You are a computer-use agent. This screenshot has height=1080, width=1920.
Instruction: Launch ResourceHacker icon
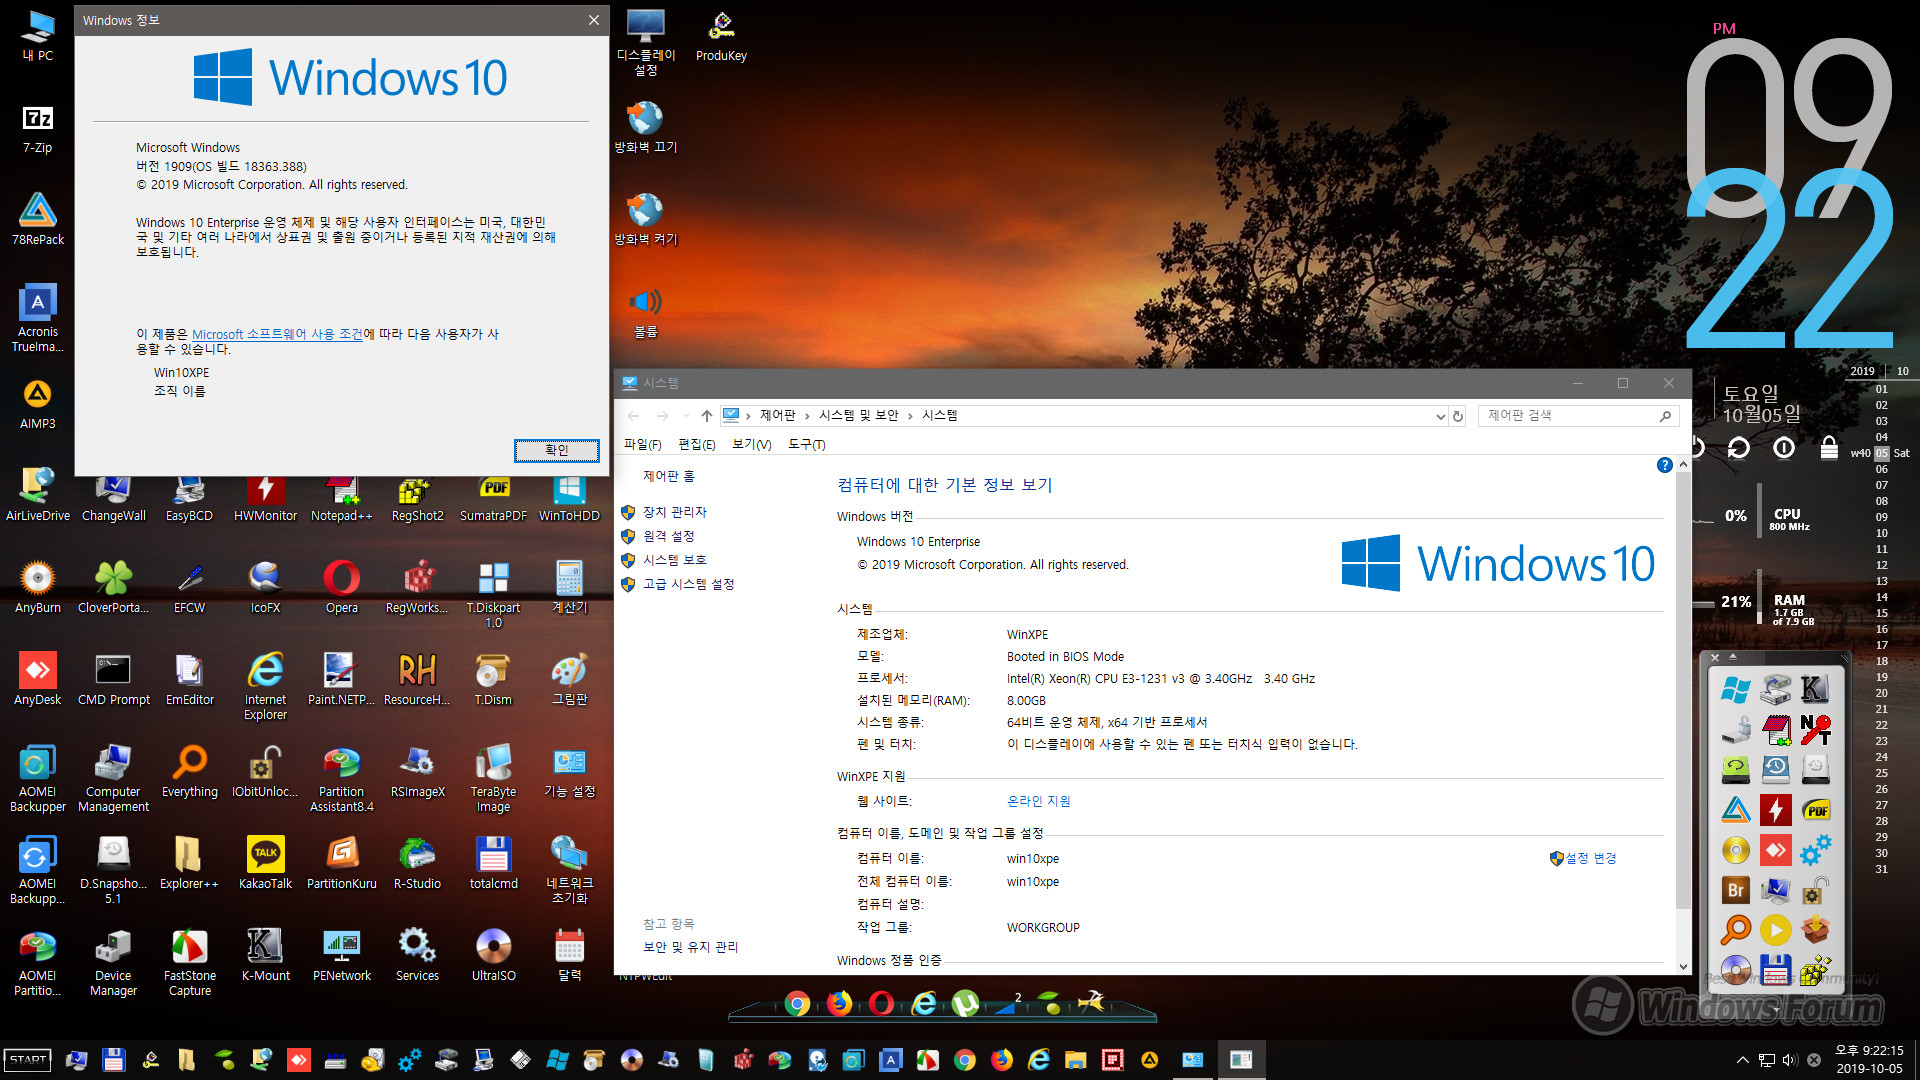tap(417, 679)
